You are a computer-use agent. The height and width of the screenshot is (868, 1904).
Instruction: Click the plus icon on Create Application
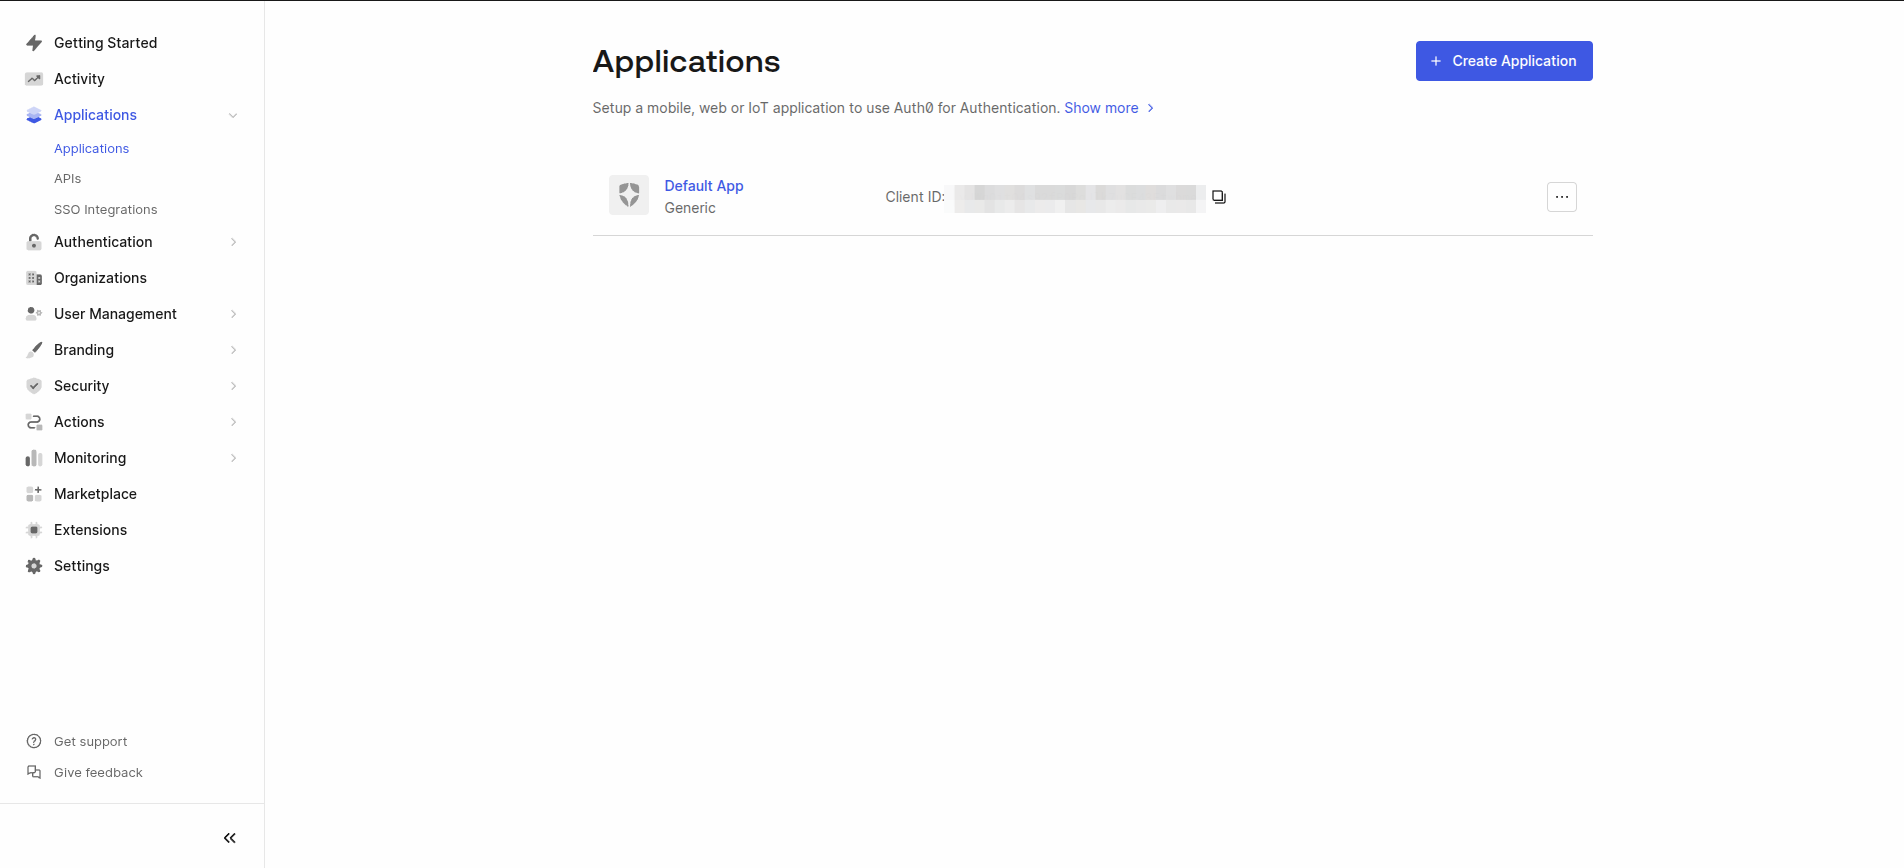point(1436,61)
